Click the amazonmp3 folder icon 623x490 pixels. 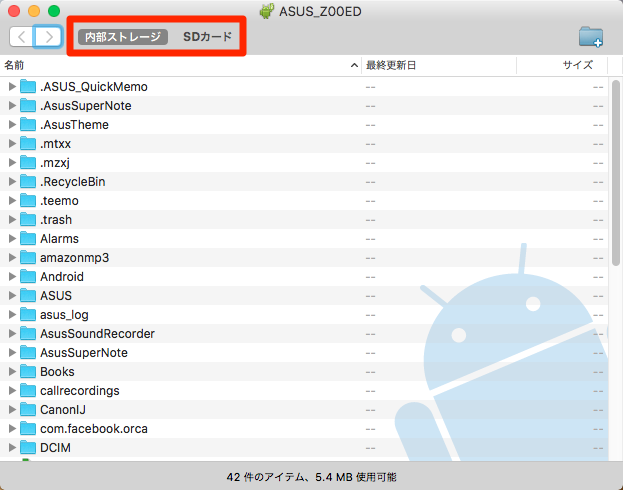(x=28, y=257)
